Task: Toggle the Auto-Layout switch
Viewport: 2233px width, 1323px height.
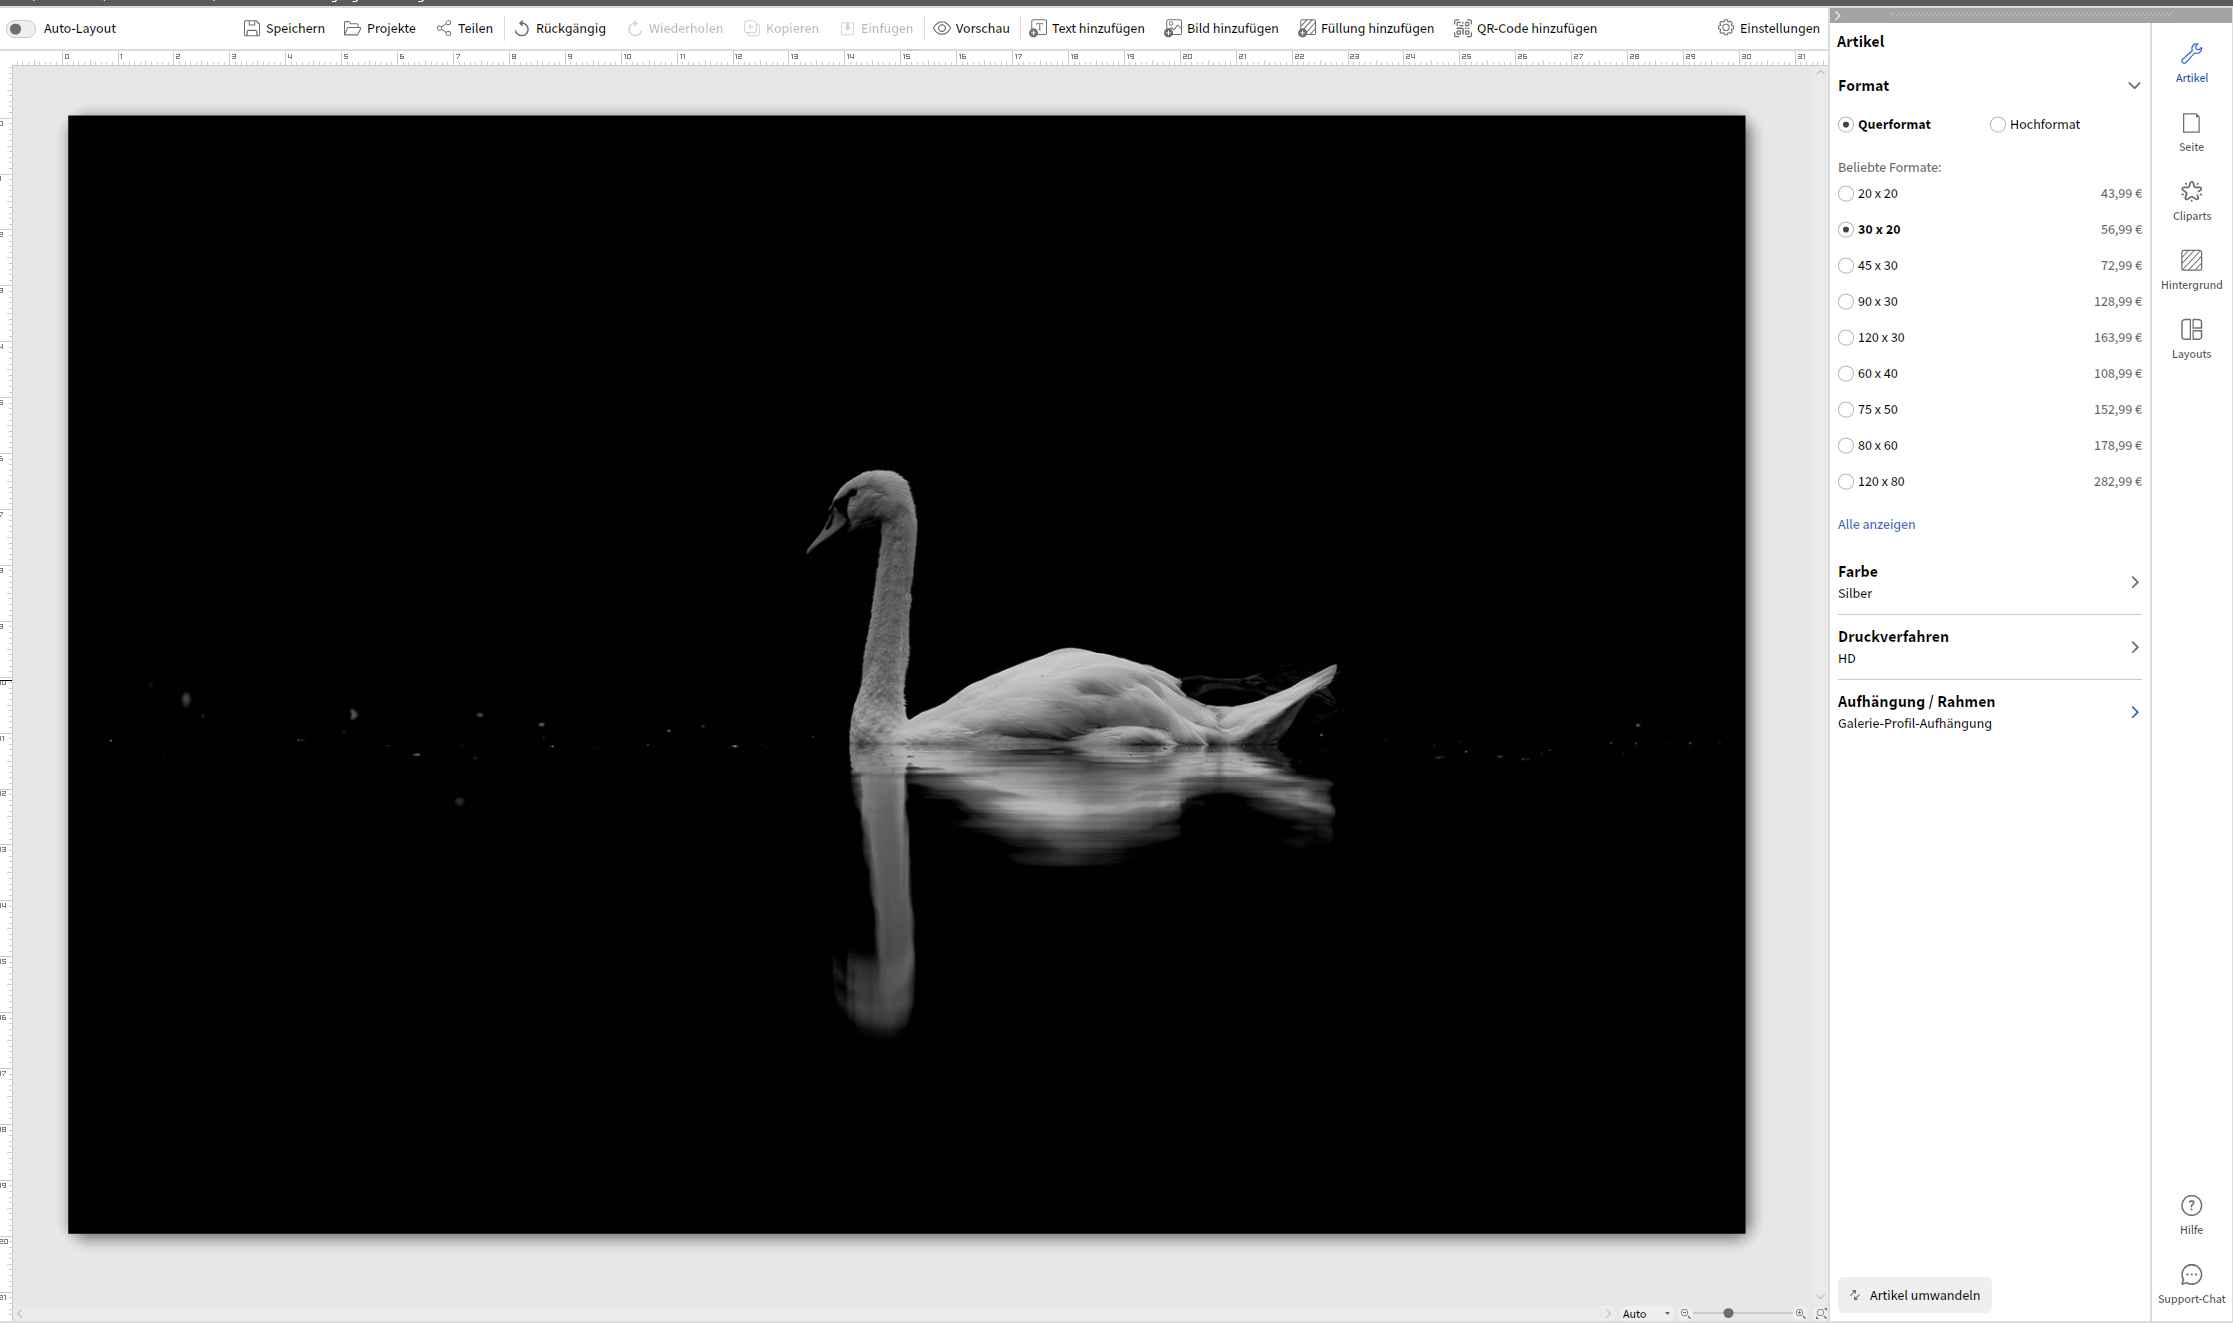Action: point(21,29)
